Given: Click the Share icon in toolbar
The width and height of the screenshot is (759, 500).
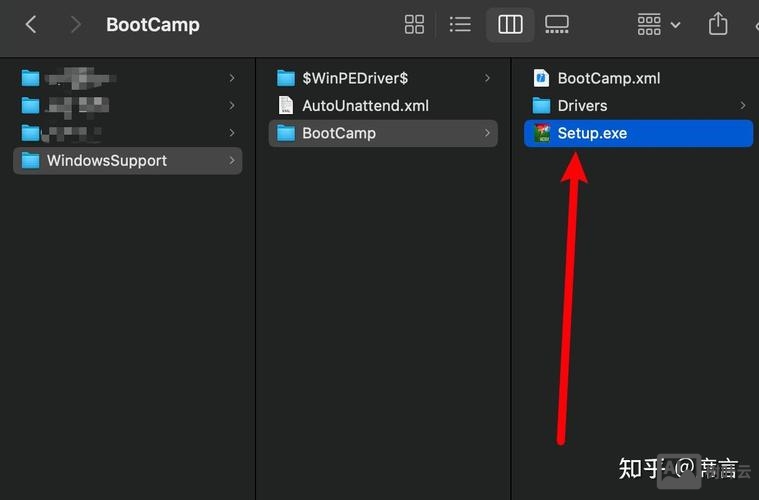Looking at the screenshot, I should (x=718, y=25).
